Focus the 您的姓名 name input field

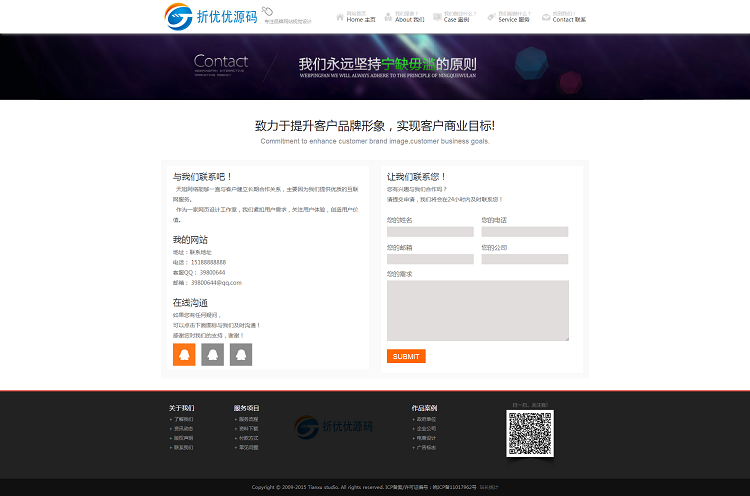click(x=430, y=231)
